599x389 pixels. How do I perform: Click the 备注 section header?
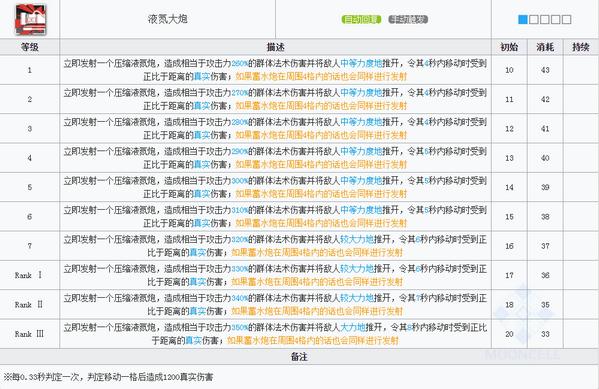pyautogui.click(x=299, y=357)
